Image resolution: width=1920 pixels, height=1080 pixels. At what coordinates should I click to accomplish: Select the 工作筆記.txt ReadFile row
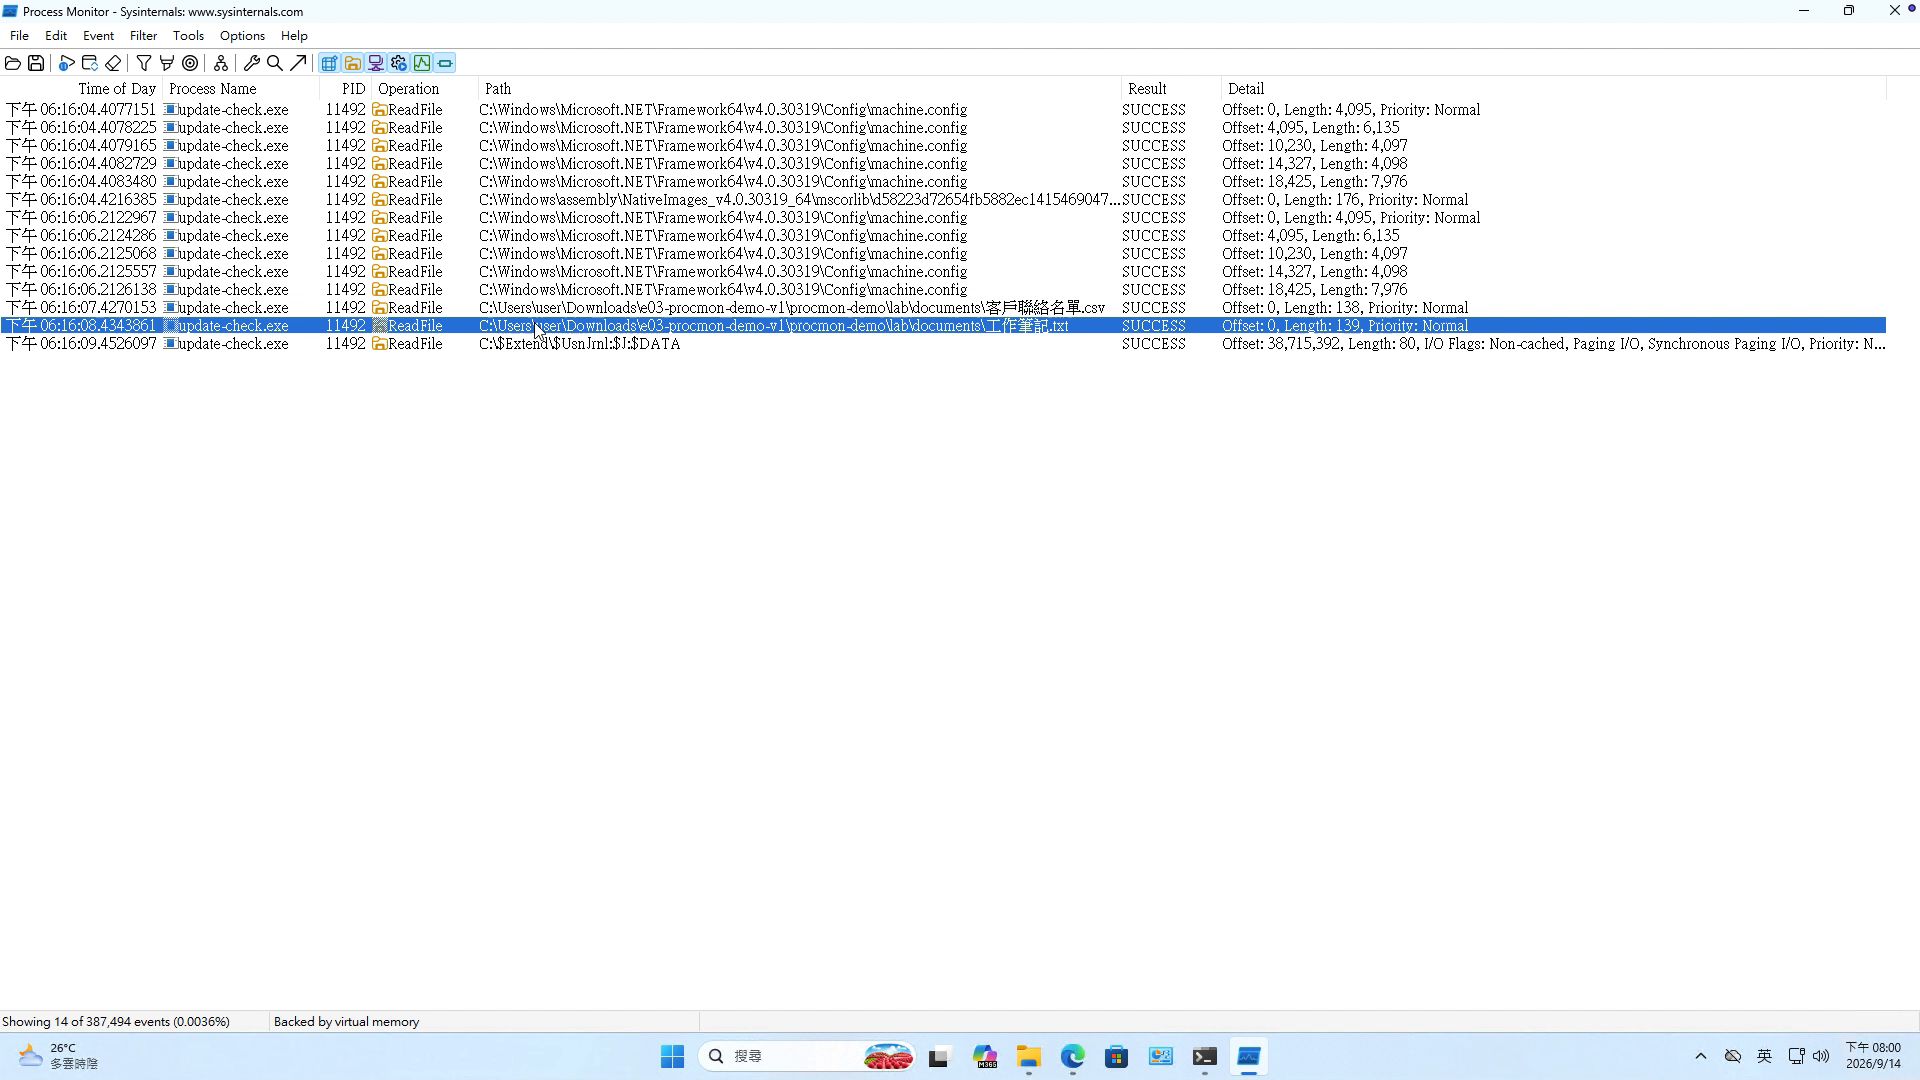coord(943,326)
